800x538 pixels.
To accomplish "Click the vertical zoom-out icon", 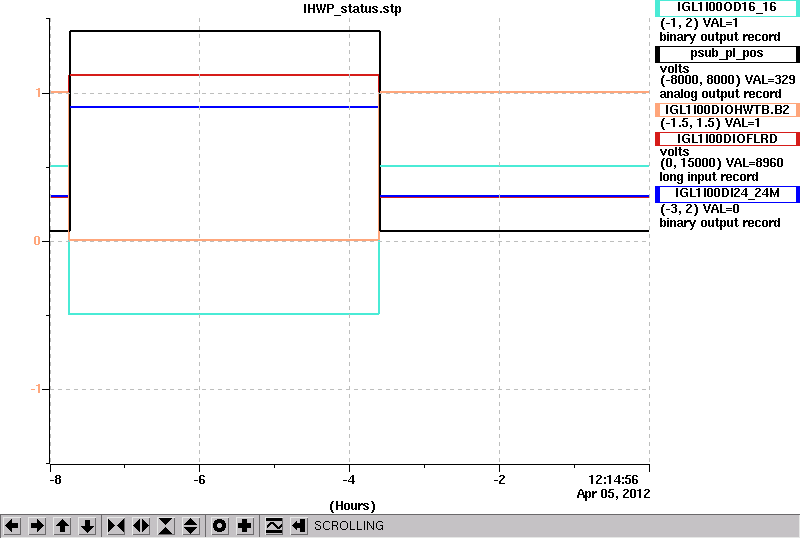I will point(191,526).
